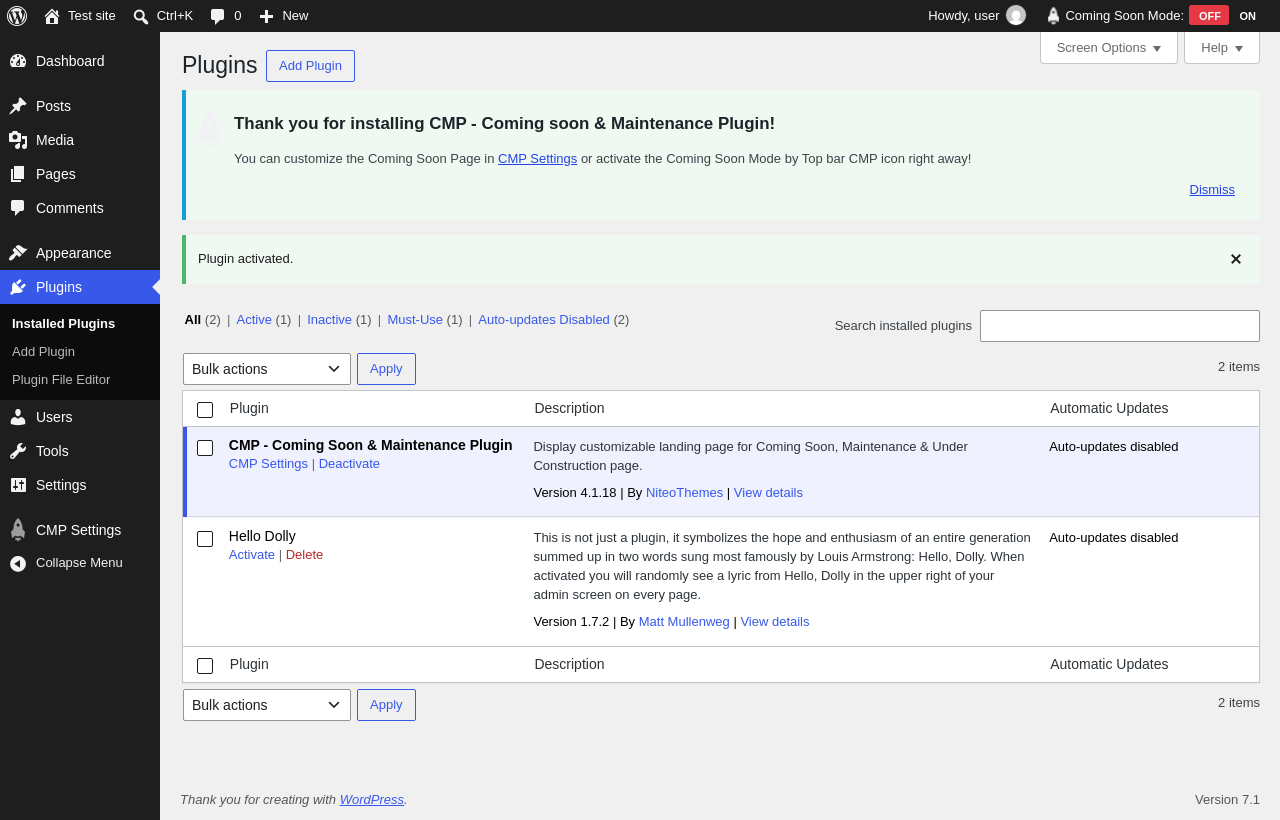Check the select-all box in table header
This screenshot has width=1280, height=820.
[x=205, y=410]
